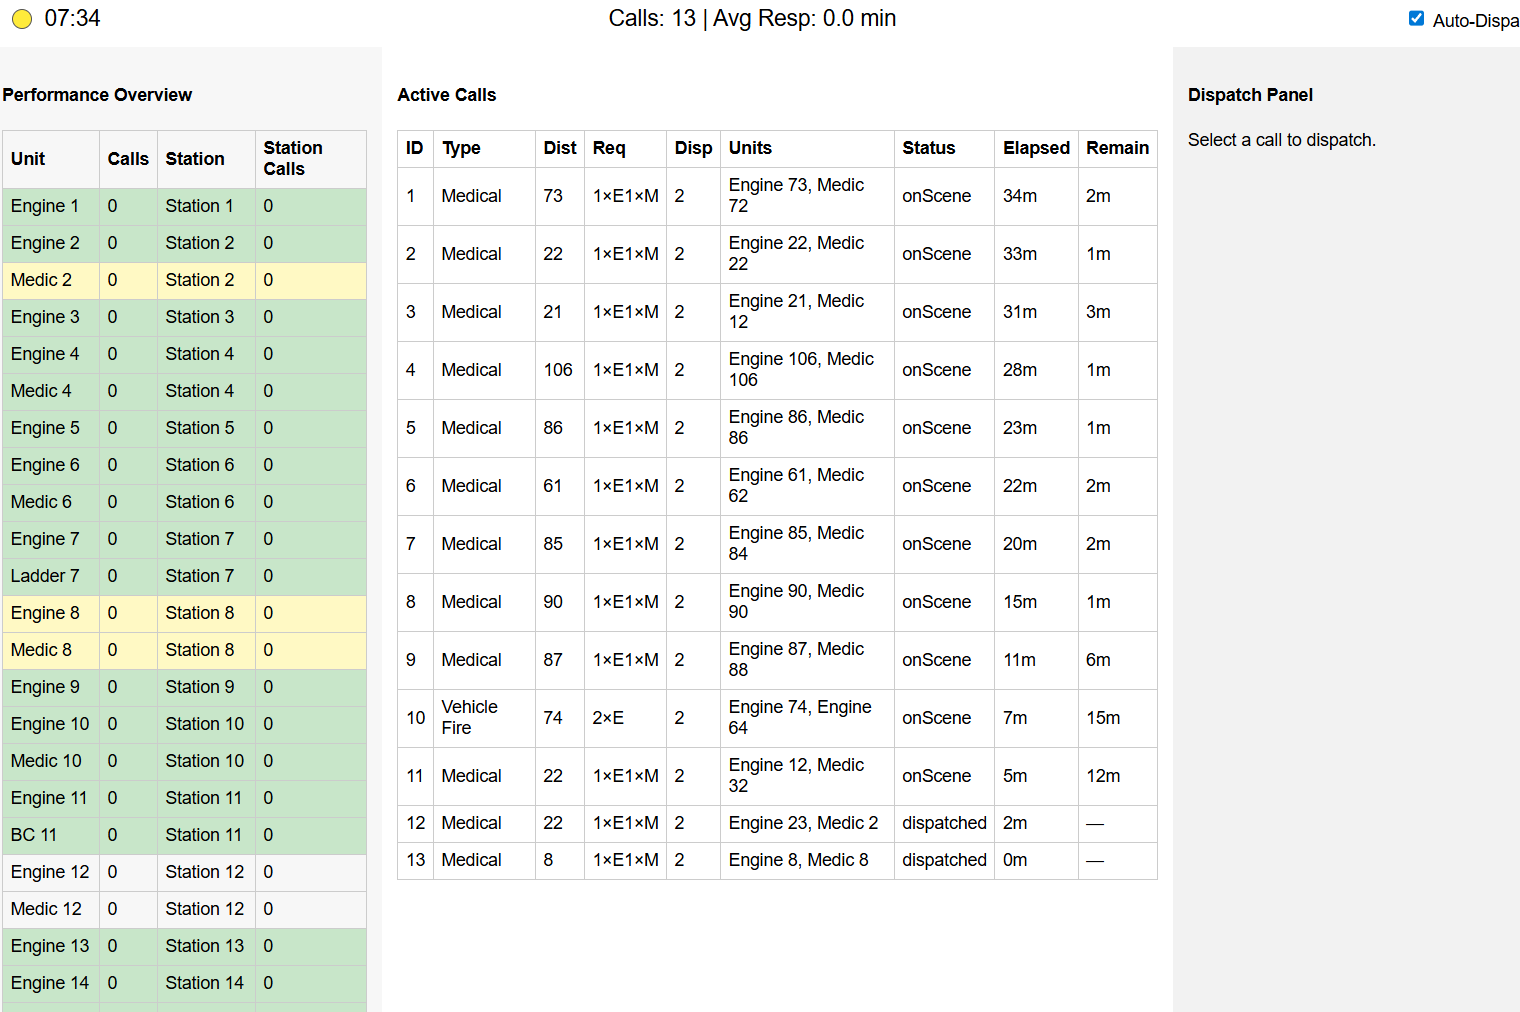The width and height of the screenshot is (1520, 1012).
Task: Toggle the Auto-Dispatch checkbox
Action: (x=1416, y=18)
